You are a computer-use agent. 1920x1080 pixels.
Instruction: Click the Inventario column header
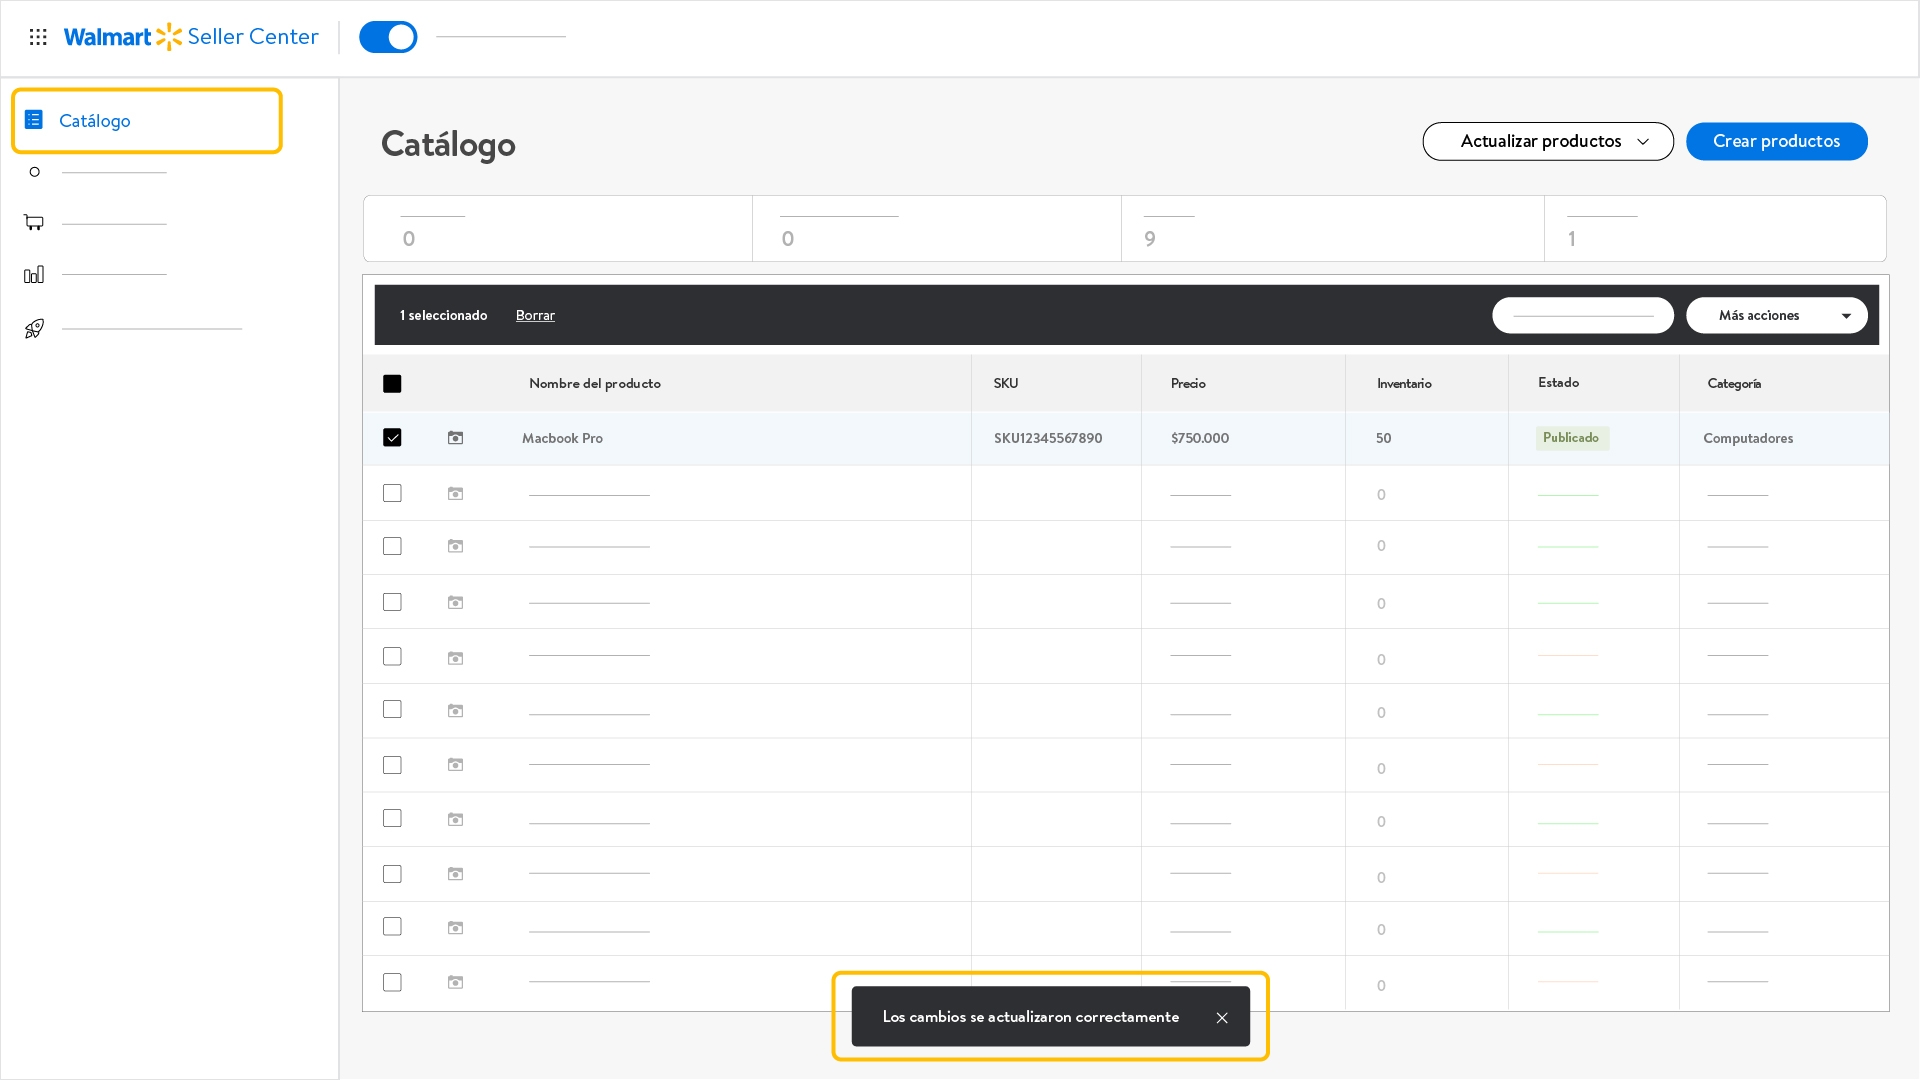coord(1404,383)
